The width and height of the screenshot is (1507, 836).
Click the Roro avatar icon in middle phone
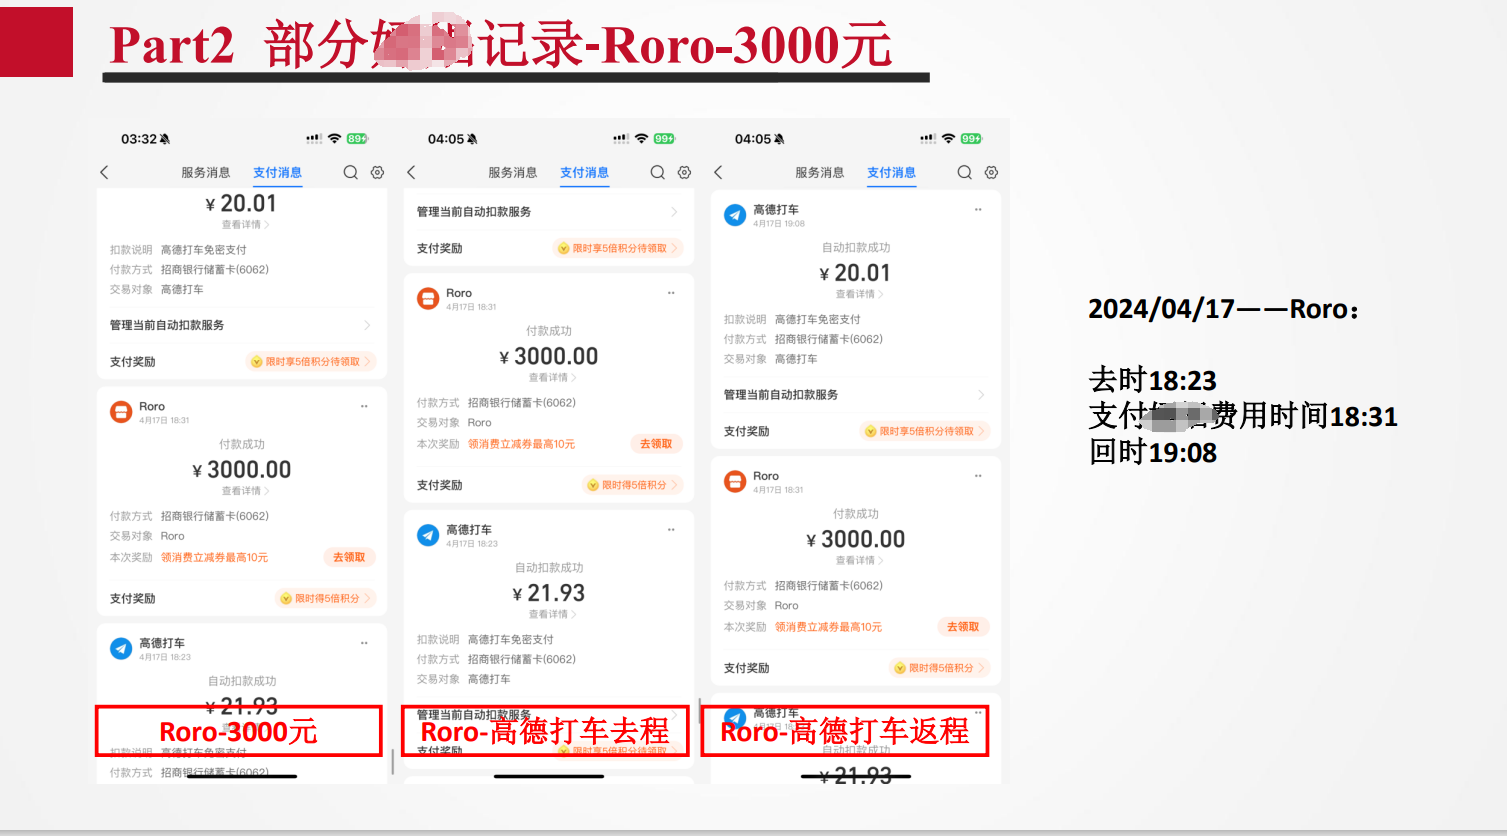click(x=428, y=298)
